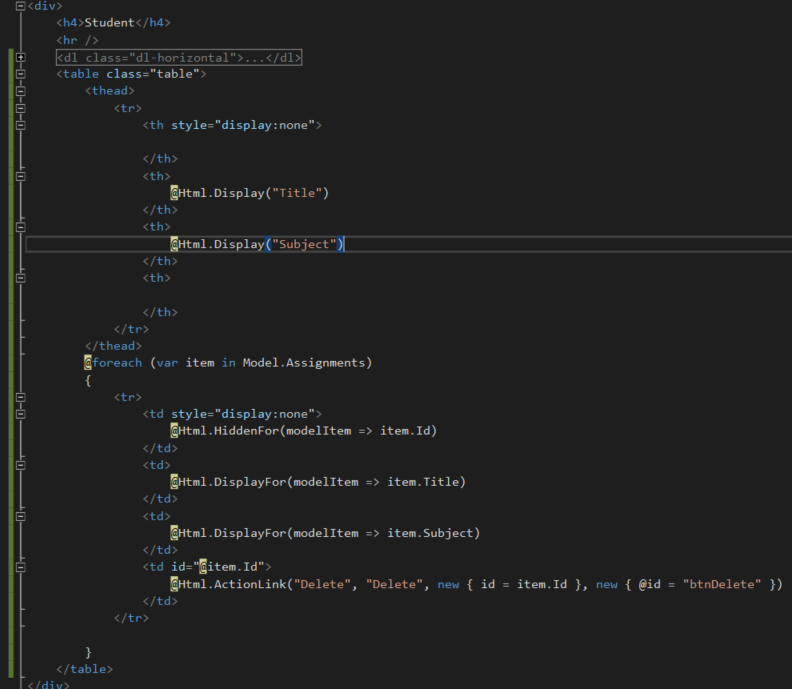
Task: Collapse the tr row inside thead
Action: click(20, 108)
